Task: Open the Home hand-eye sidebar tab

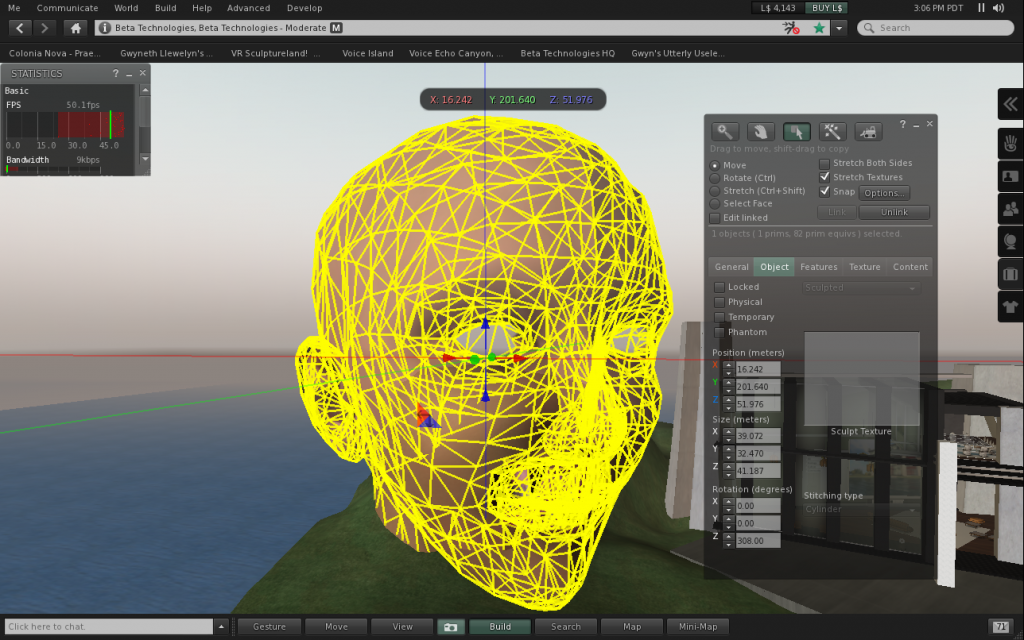Action: tap(1010, 144)
